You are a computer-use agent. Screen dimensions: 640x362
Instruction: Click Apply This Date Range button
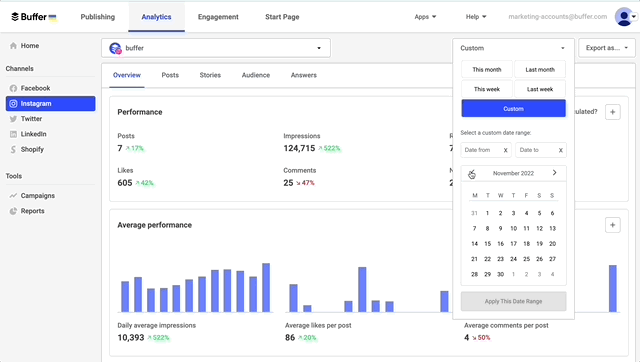(513, 301)
